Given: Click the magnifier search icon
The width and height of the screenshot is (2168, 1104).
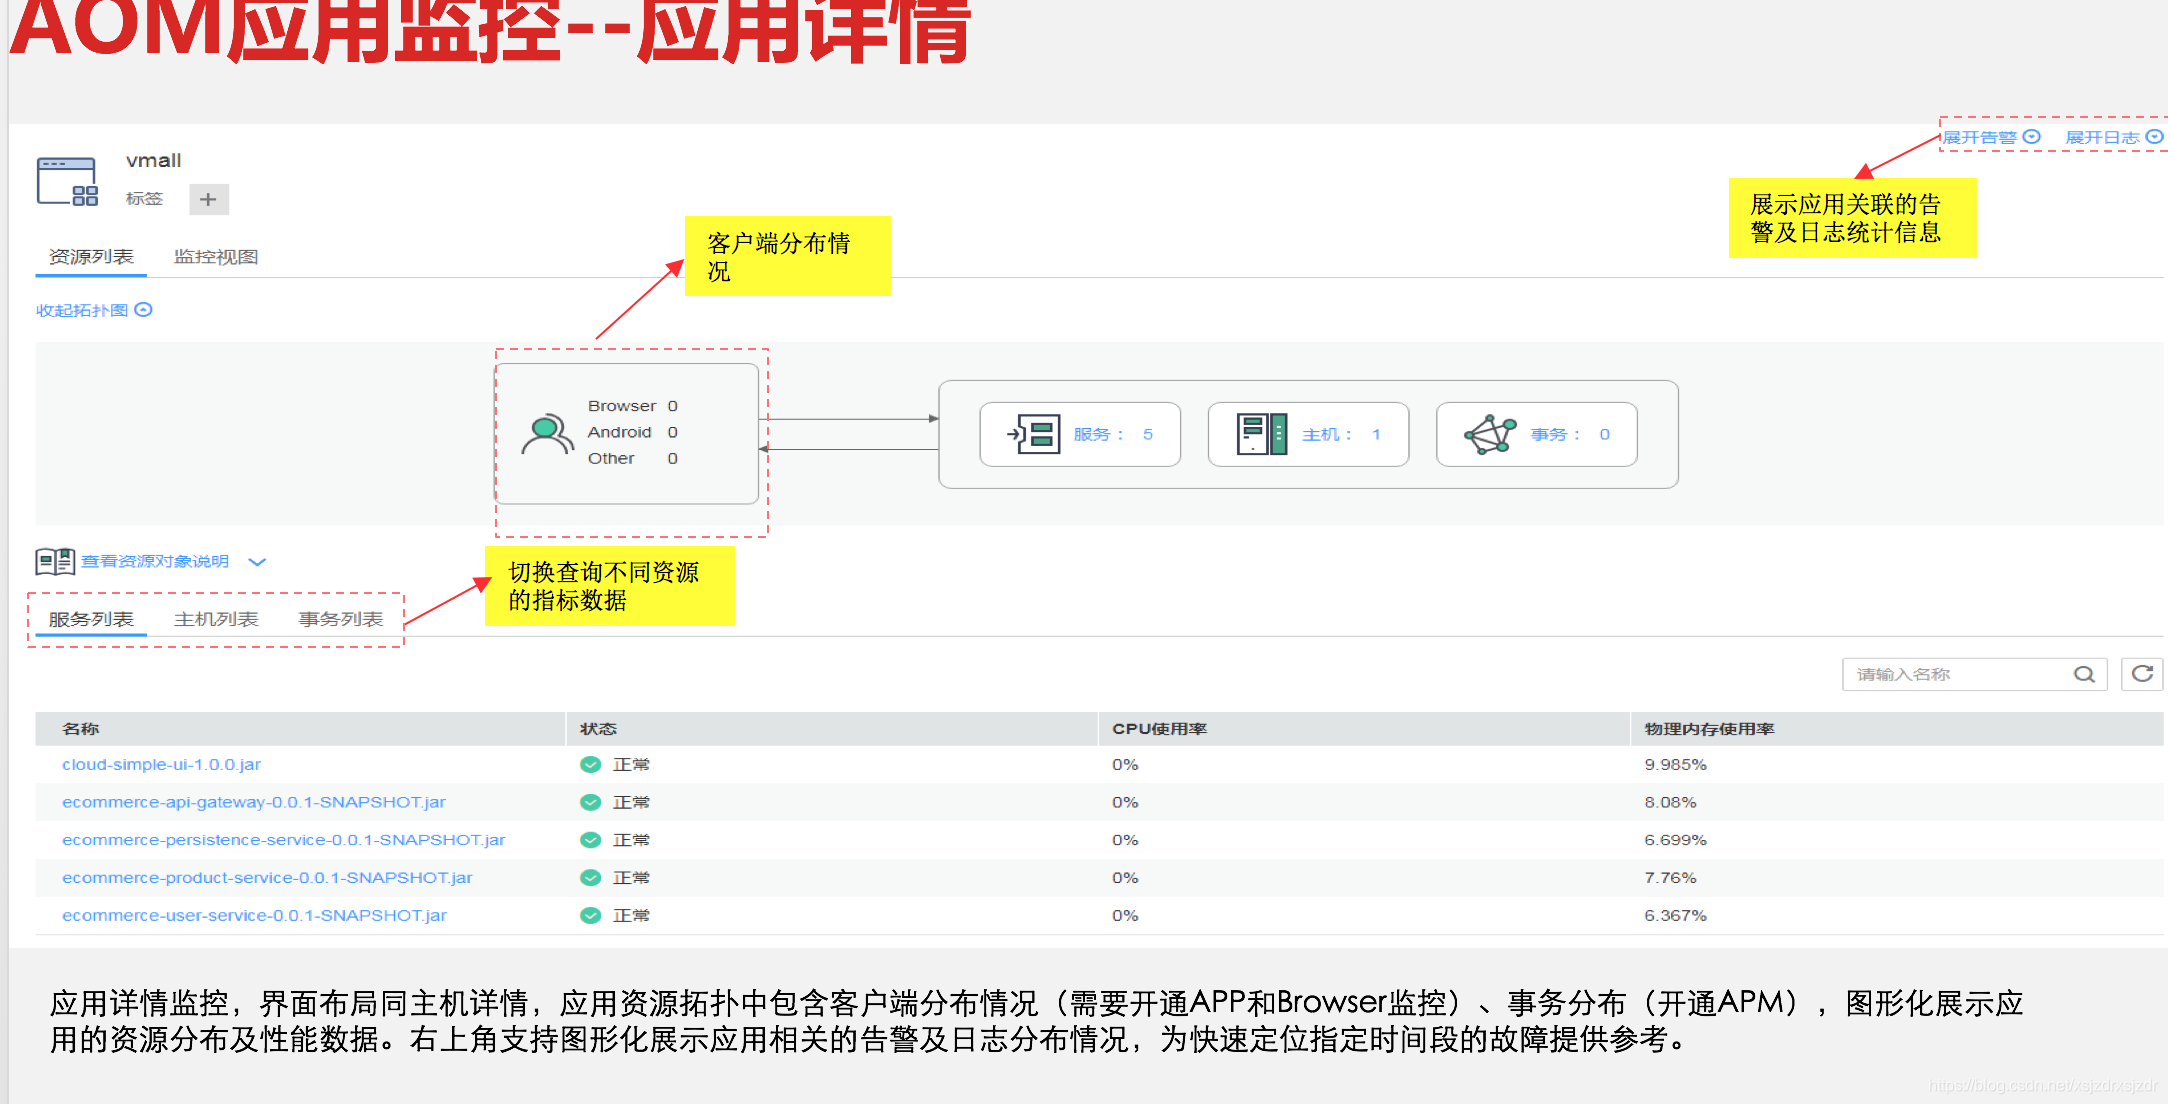Looking at the screenshot, I should coord(2084,674).
